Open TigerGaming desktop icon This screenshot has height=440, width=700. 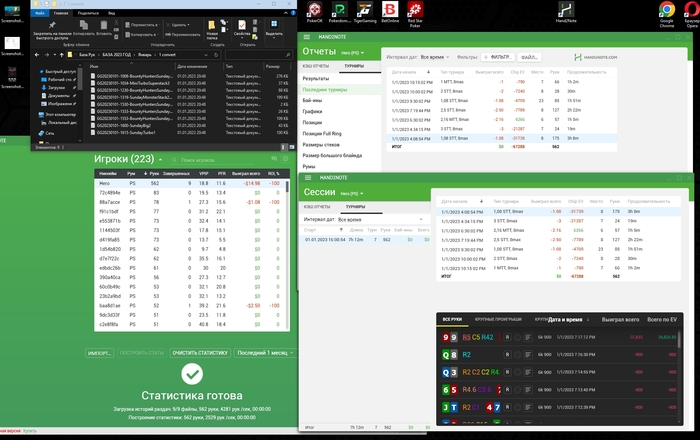[365, 12]
